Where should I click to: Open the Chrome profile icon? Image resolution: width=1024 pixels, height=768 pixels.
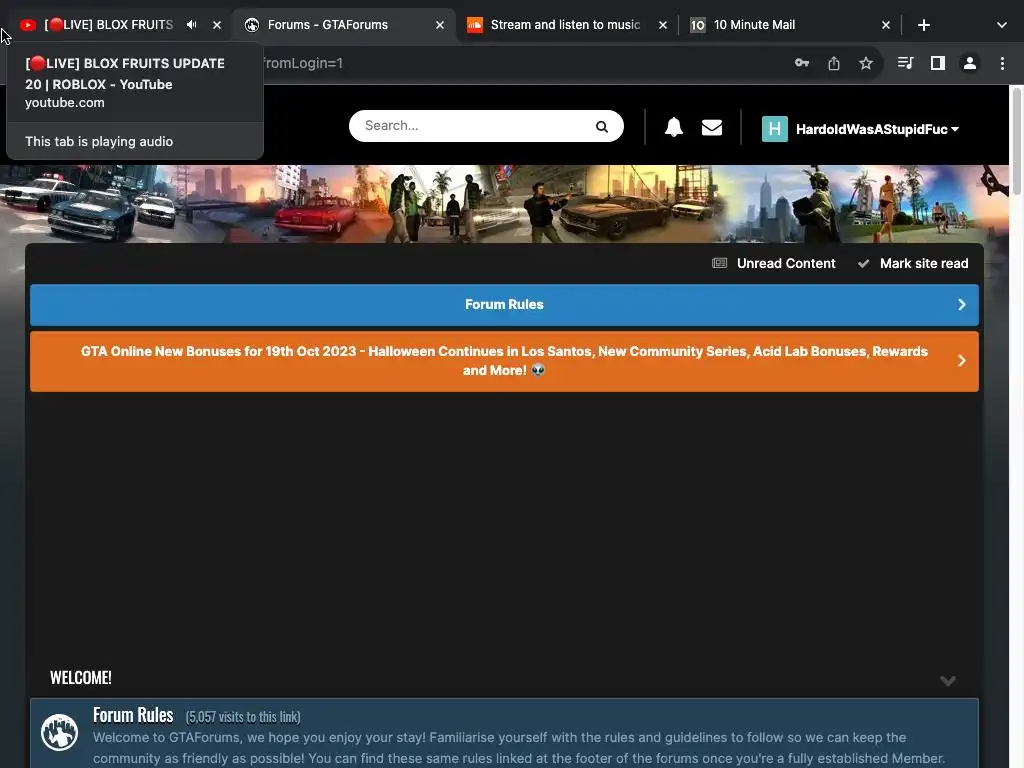pyautogui.click(x=970, y=63)
